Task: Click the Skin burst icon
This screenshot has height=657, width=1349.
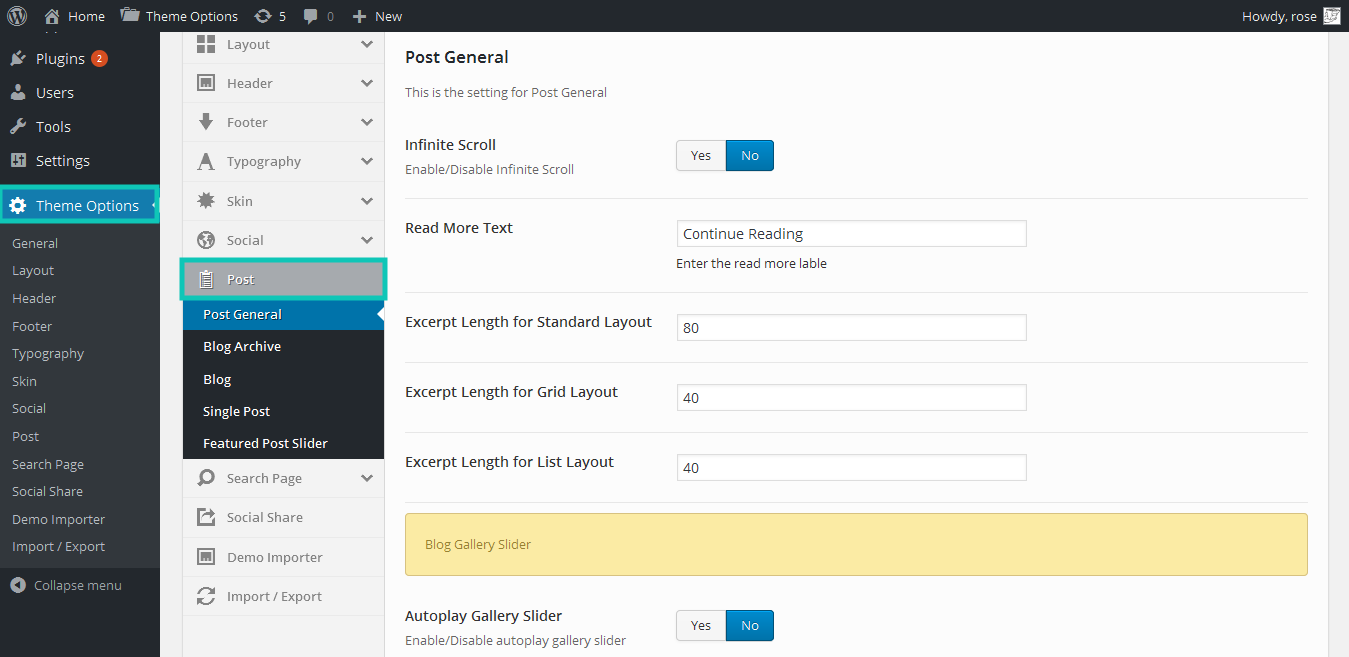Action: pos(206,201)
